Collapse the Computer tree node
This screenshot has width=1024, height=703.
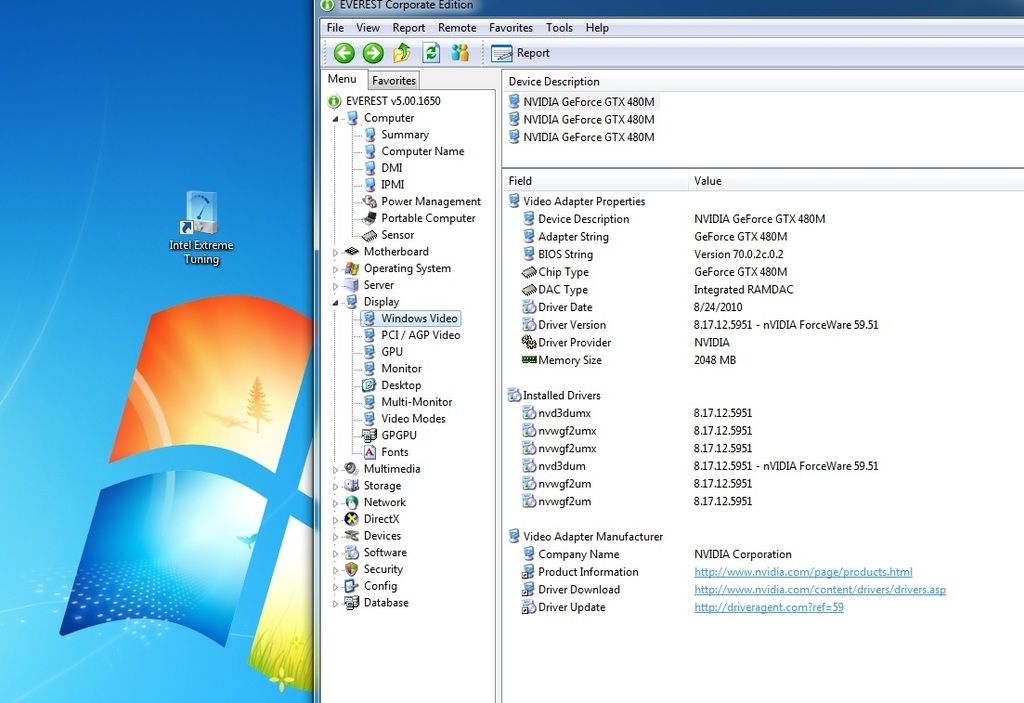tap(336, 119)
